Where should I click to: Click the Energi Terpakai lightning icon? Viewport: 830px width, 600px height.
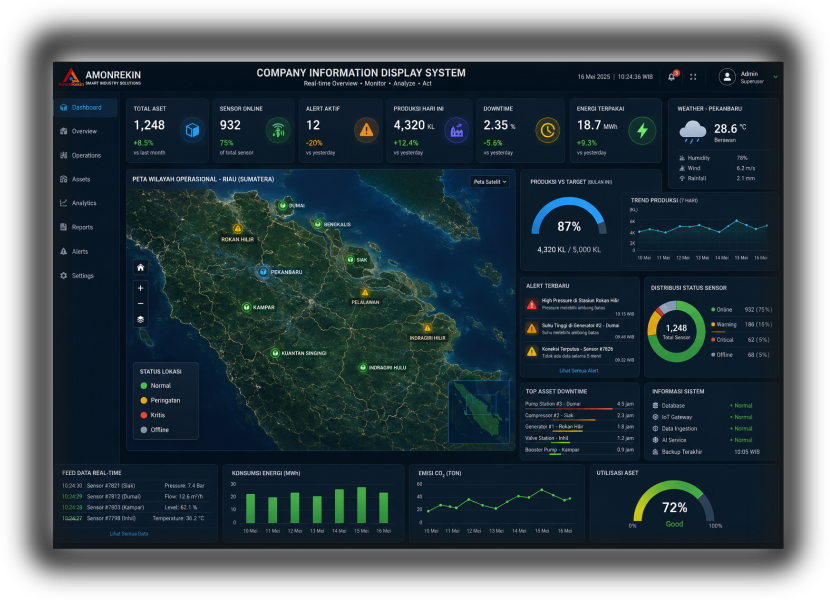point(642,130)
